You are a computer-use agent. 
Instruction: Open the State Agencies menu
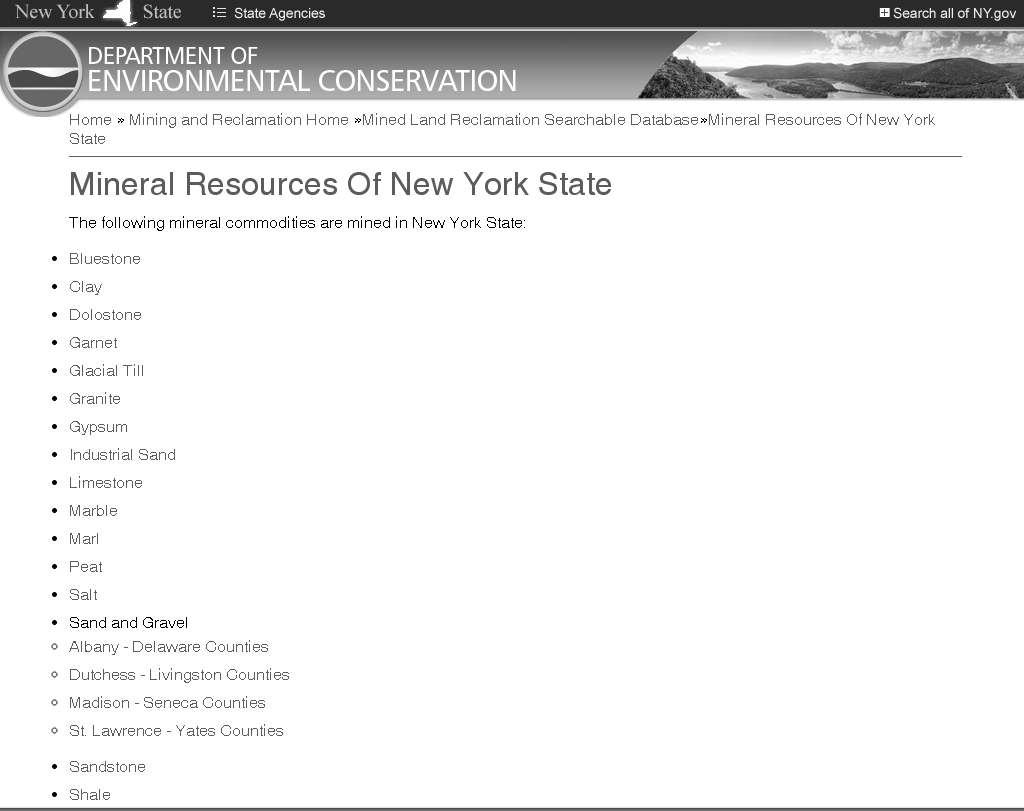(269, 13)
